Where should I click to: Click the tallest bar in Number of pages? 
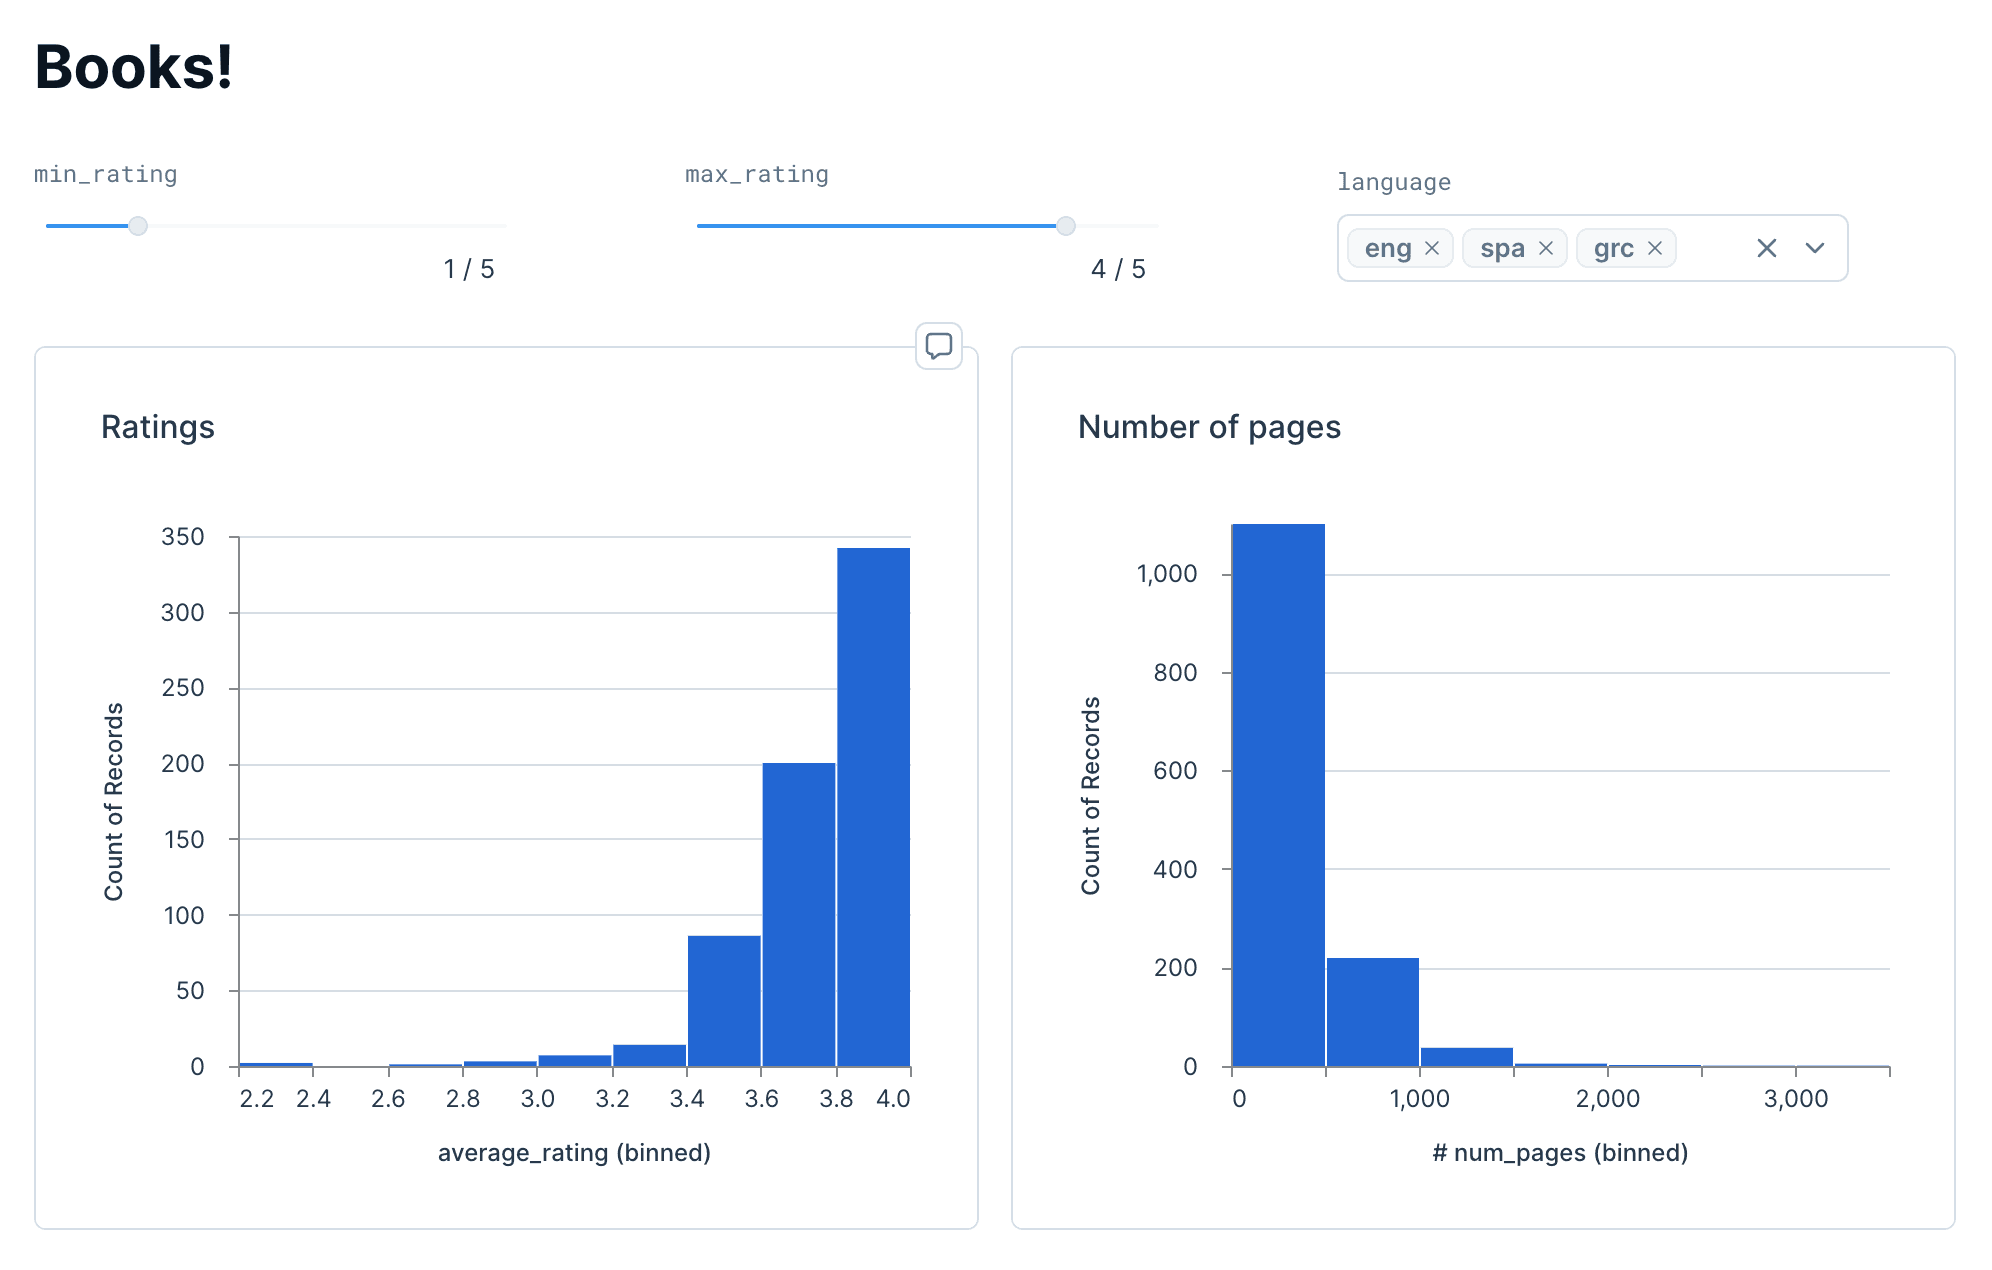coord(1279,795)
